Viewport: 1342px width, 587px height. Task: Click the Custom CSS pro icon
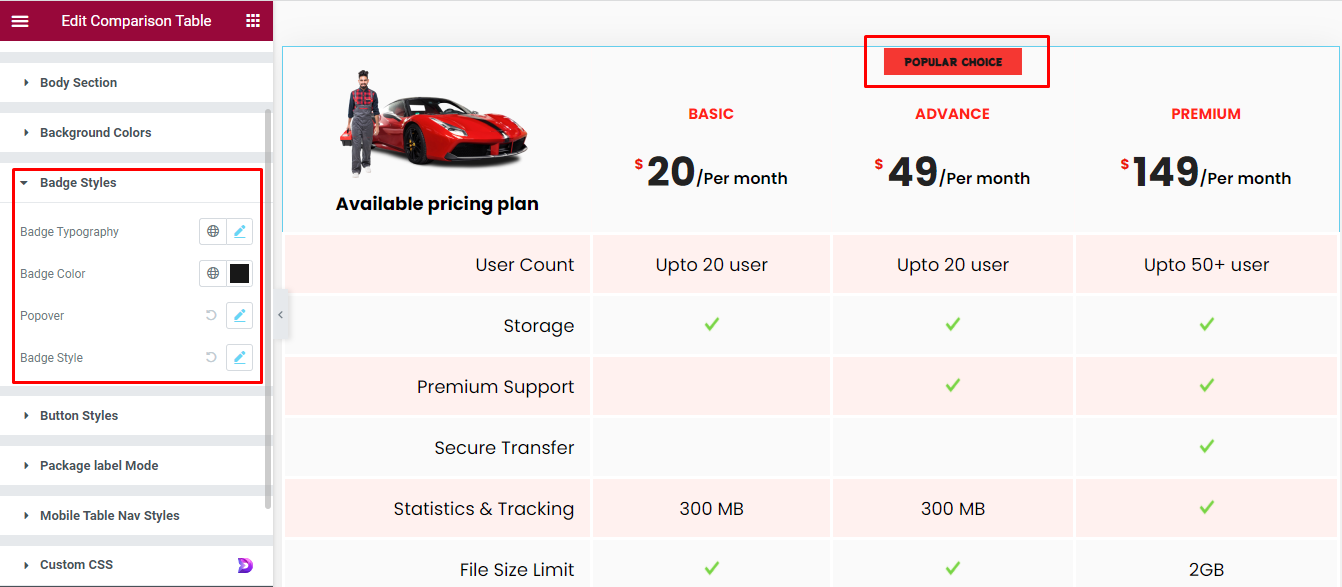click(245, 565)
